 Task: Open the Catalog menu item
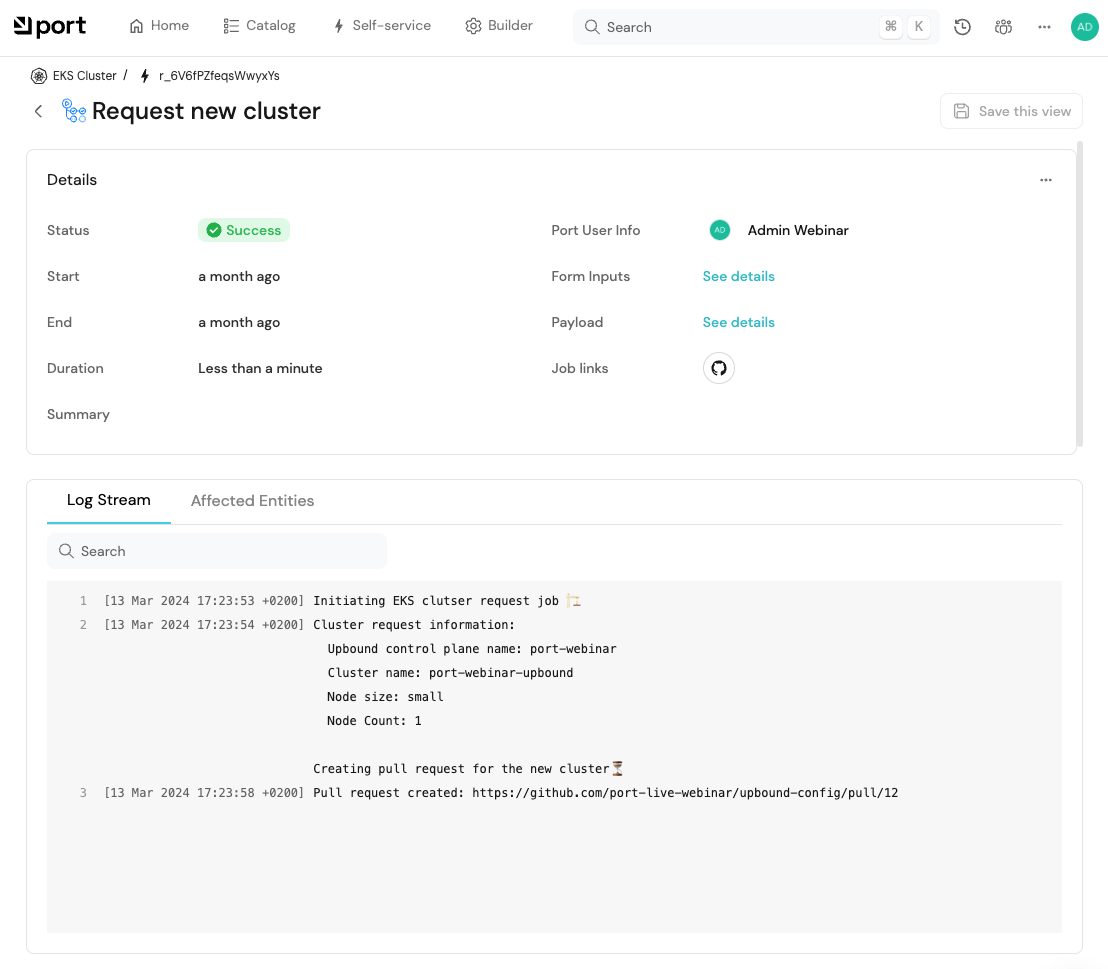(259, 26)
